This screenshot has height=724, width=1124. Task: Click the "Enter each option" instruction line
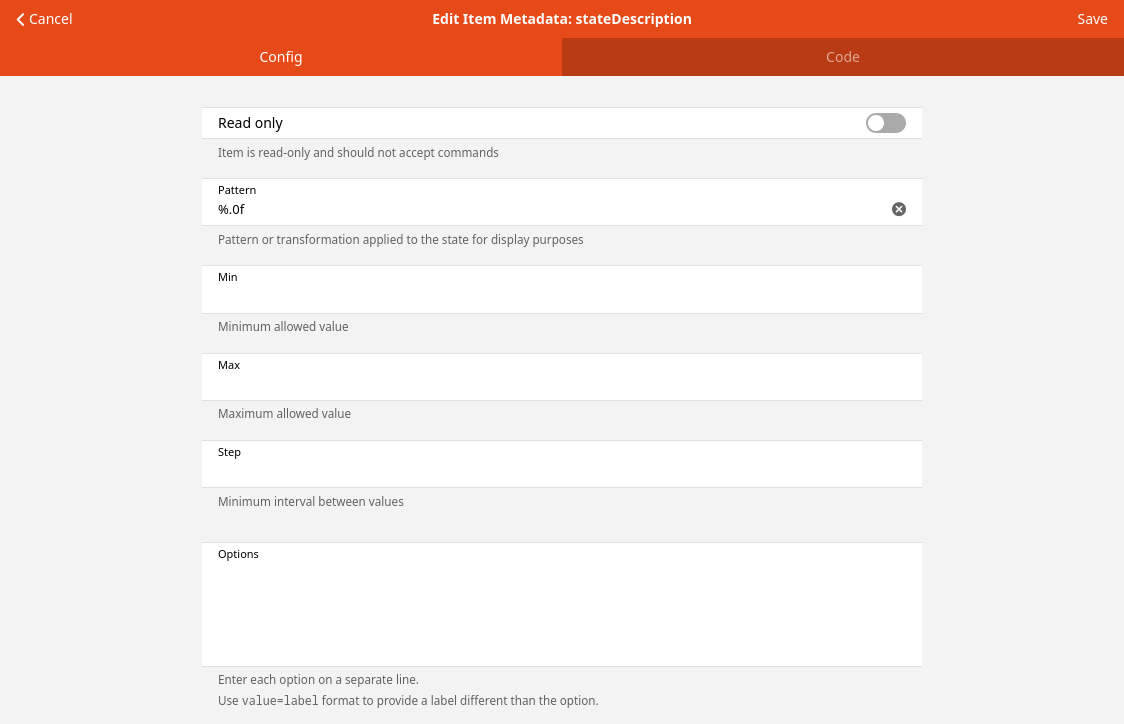click(x=318, y=680)
